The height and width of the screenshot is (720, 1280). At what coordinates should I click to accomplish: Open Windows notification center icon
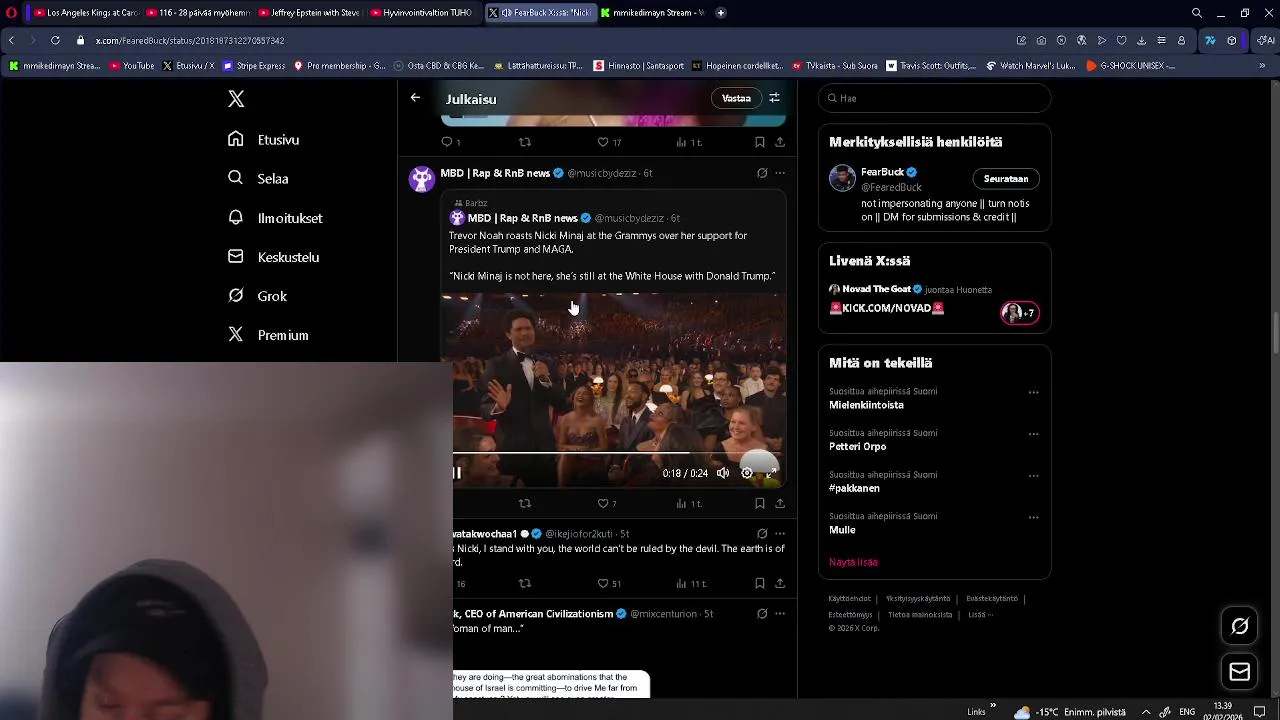pos(1260,712)
